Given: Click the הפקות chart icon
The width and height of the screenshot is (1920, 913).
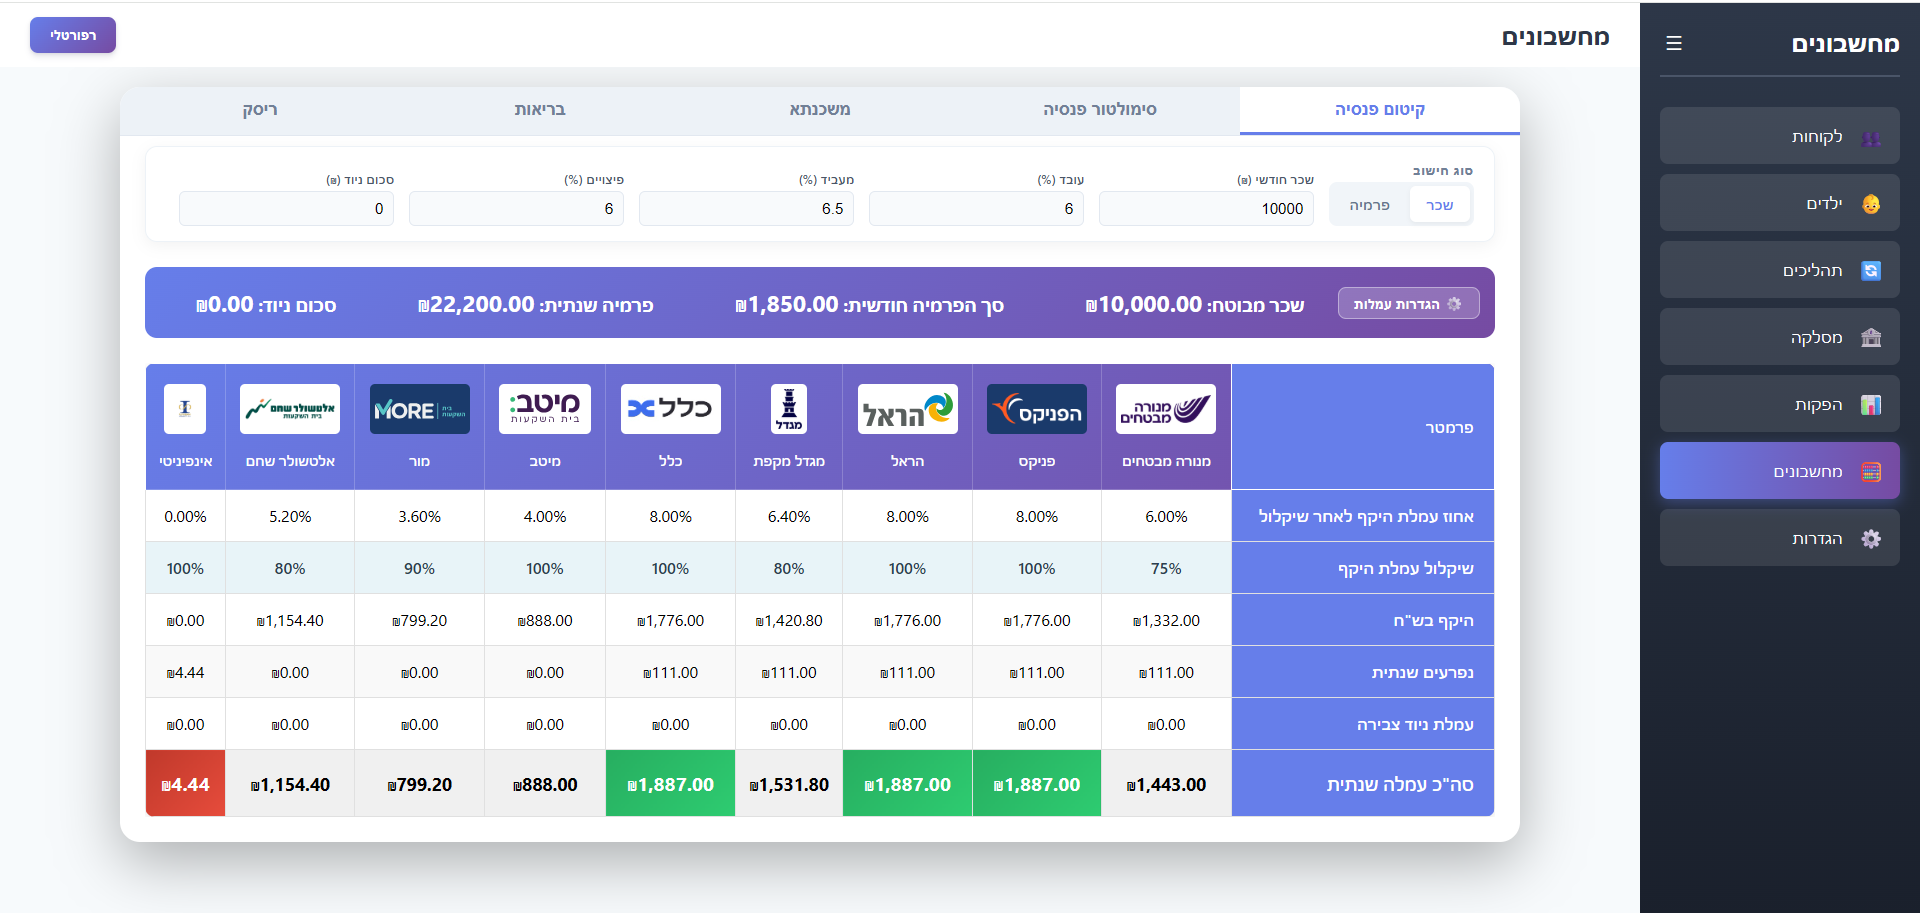Looking at the screenshot, I should click(1871, 405).
